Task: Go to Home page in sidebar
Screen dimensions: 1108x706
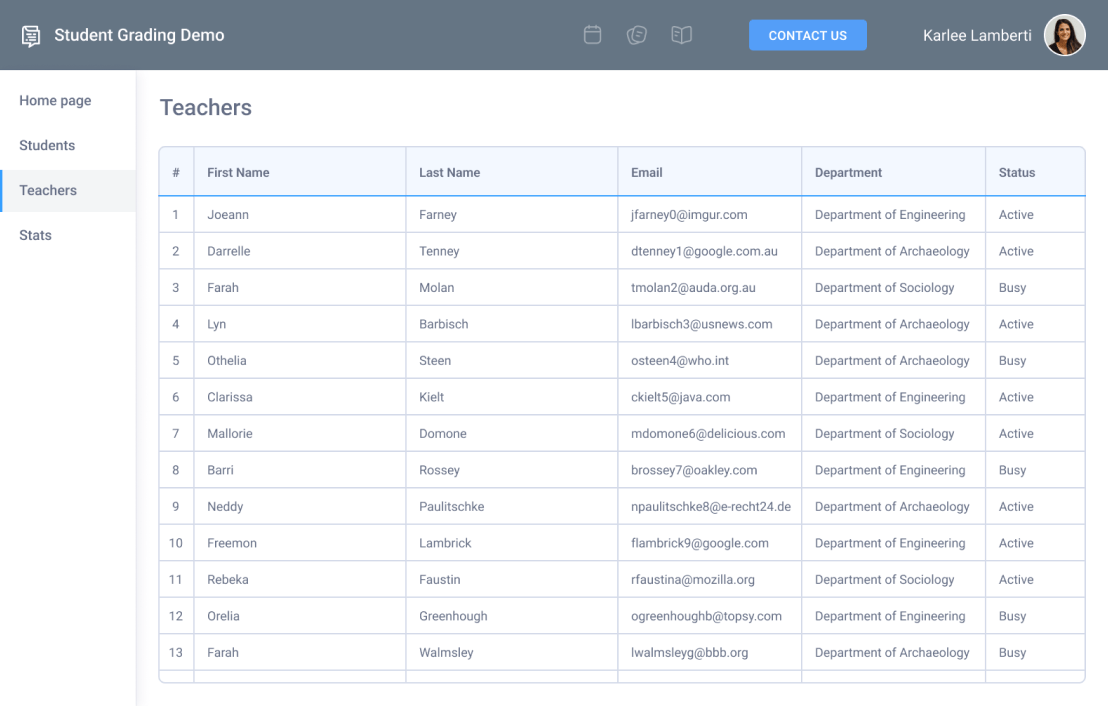Action: tap(55, 101)
